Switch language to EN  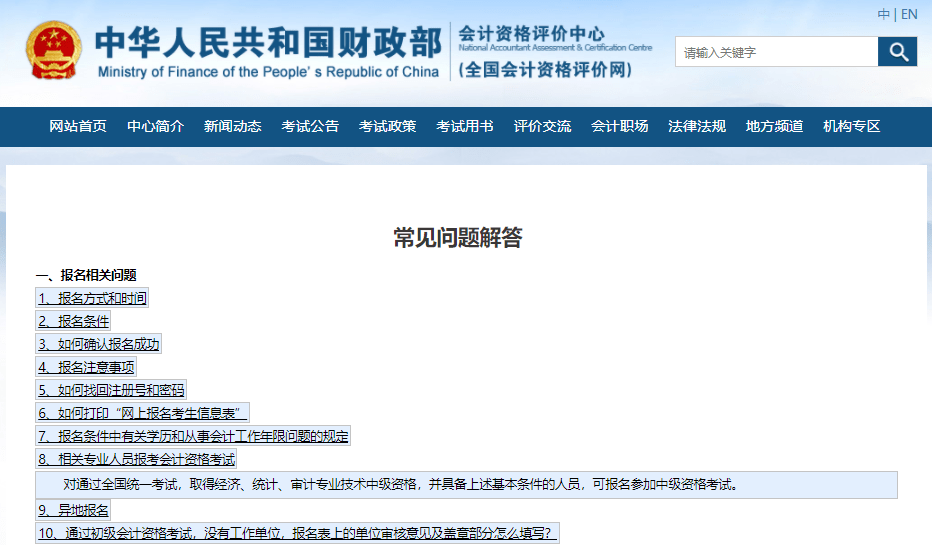pos(909,14)
